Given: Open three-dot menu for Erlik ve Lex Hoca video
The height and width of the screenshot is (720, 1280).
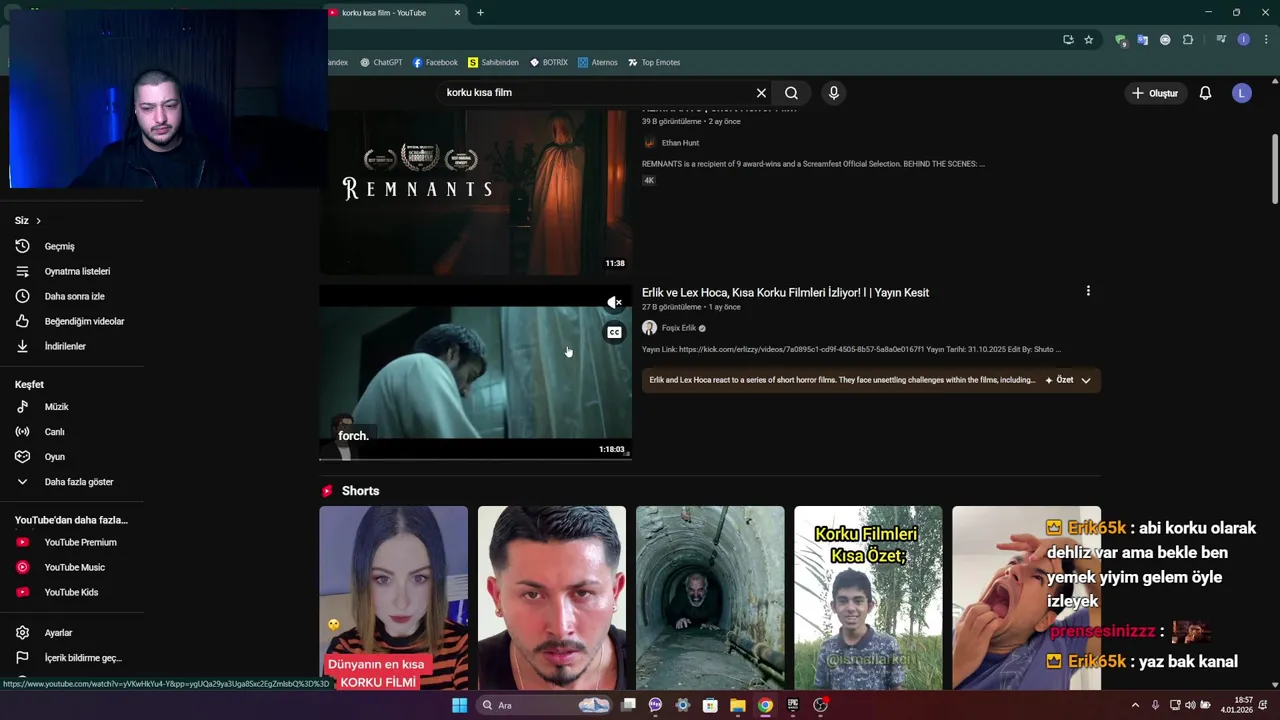Looking at the screenshot, I should point(1088,291).
